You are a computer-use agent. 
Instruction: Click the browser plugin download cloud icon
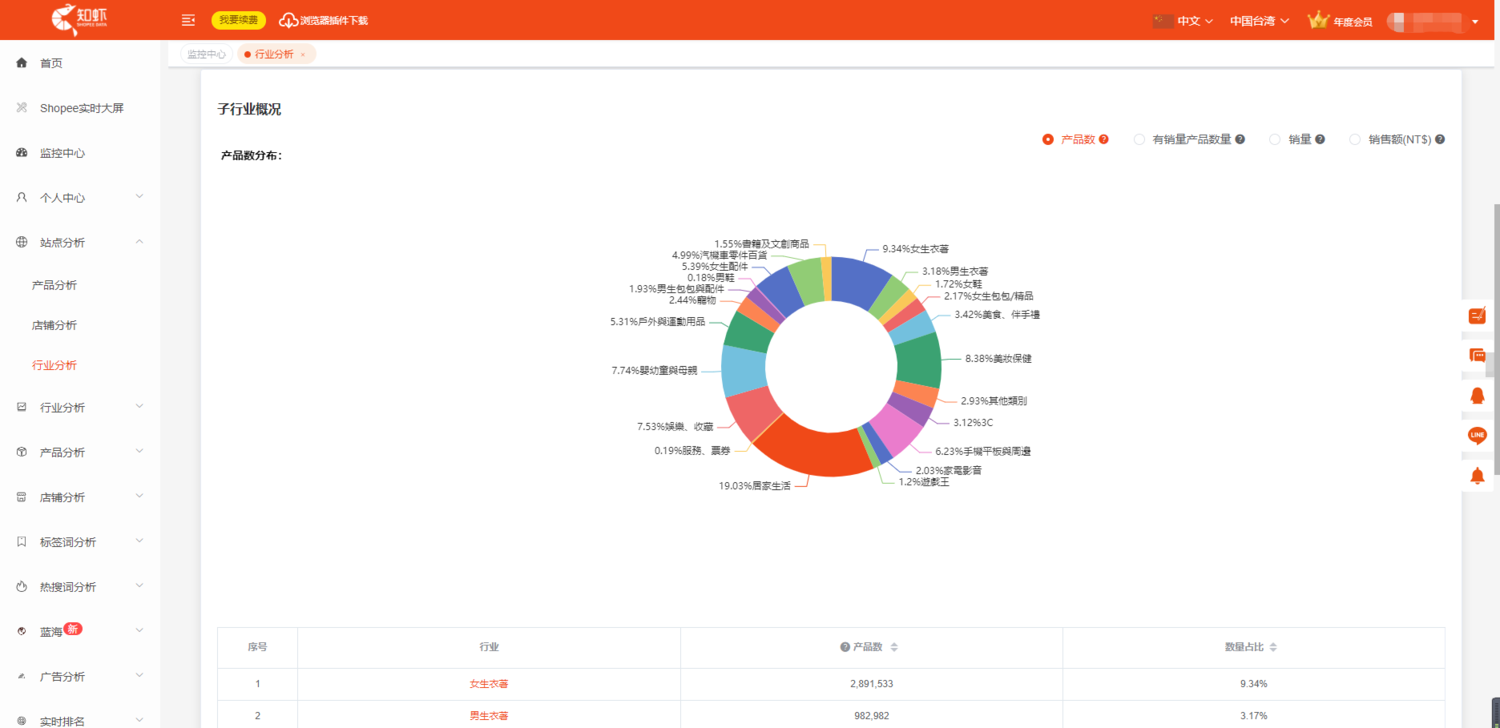pos(288,20)
